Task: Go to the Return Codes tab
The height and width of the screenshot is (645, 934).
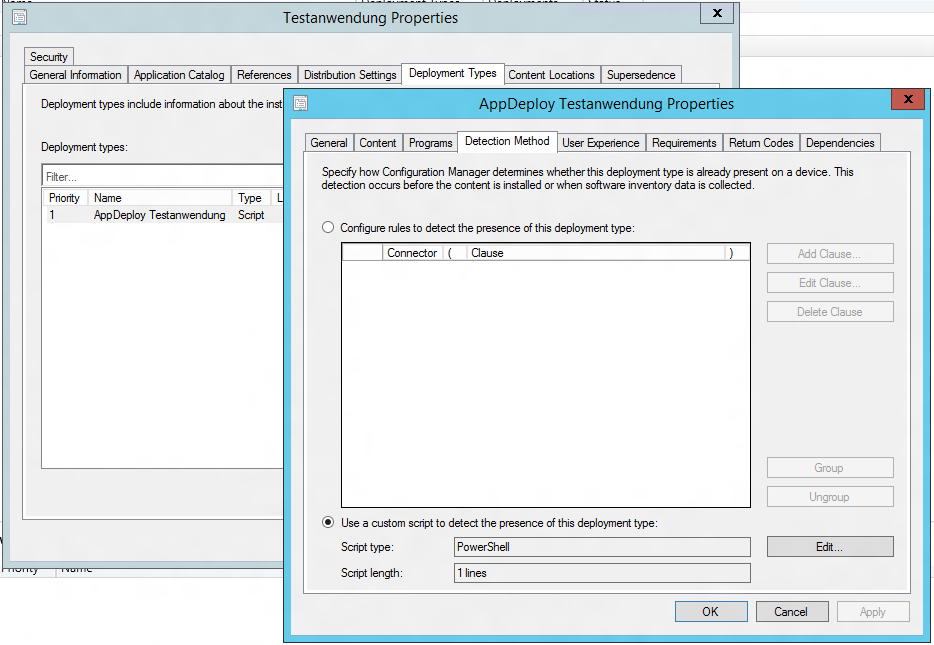Action: coord(761,143)
